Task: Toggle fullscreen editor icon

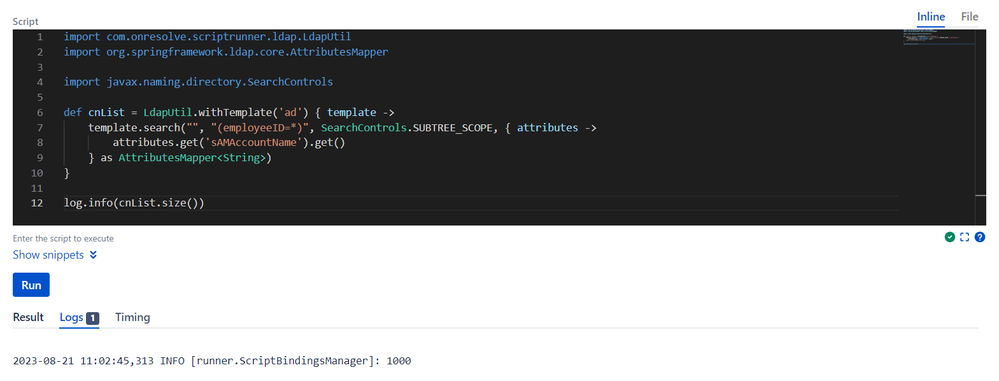Action: coord(965,237)
